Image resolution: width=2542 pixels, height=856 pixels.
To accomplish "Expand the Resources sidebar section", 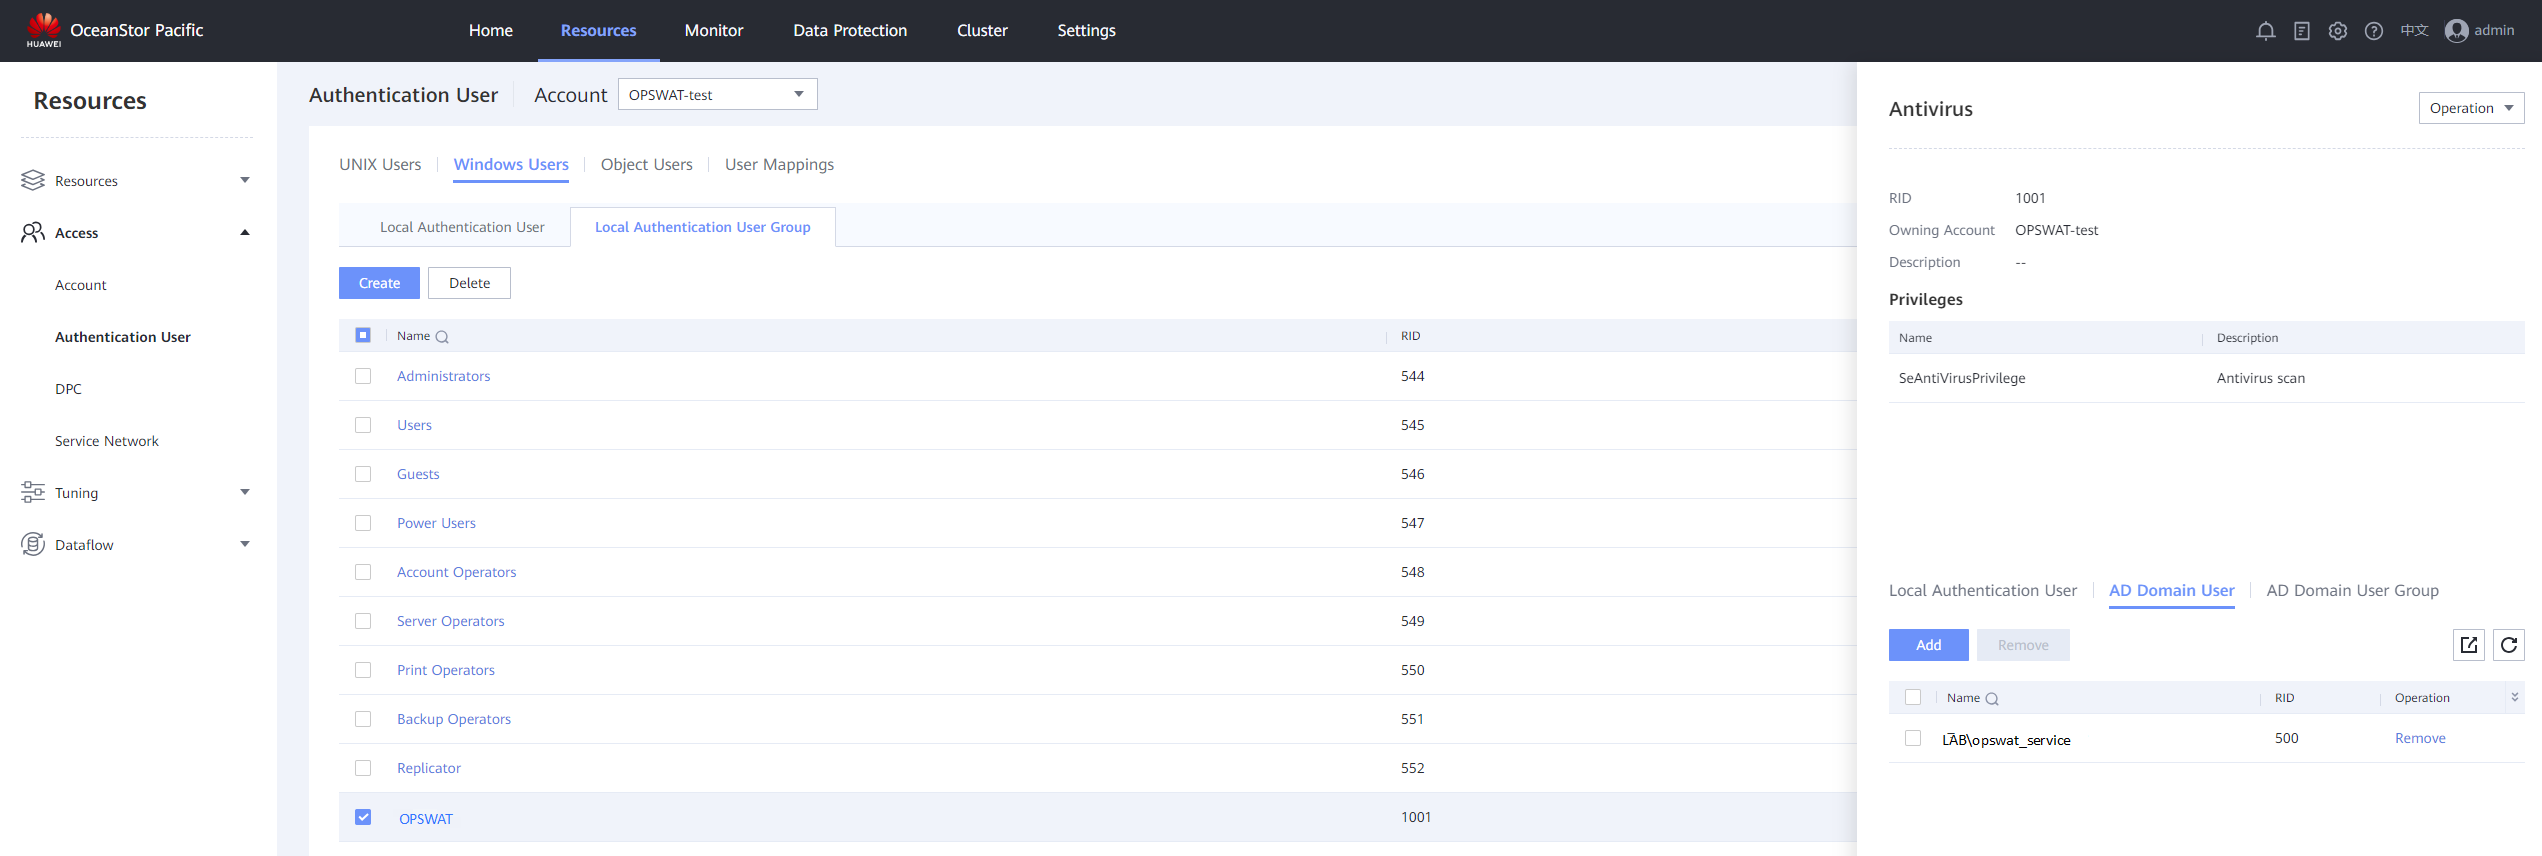I will point(245,180).
